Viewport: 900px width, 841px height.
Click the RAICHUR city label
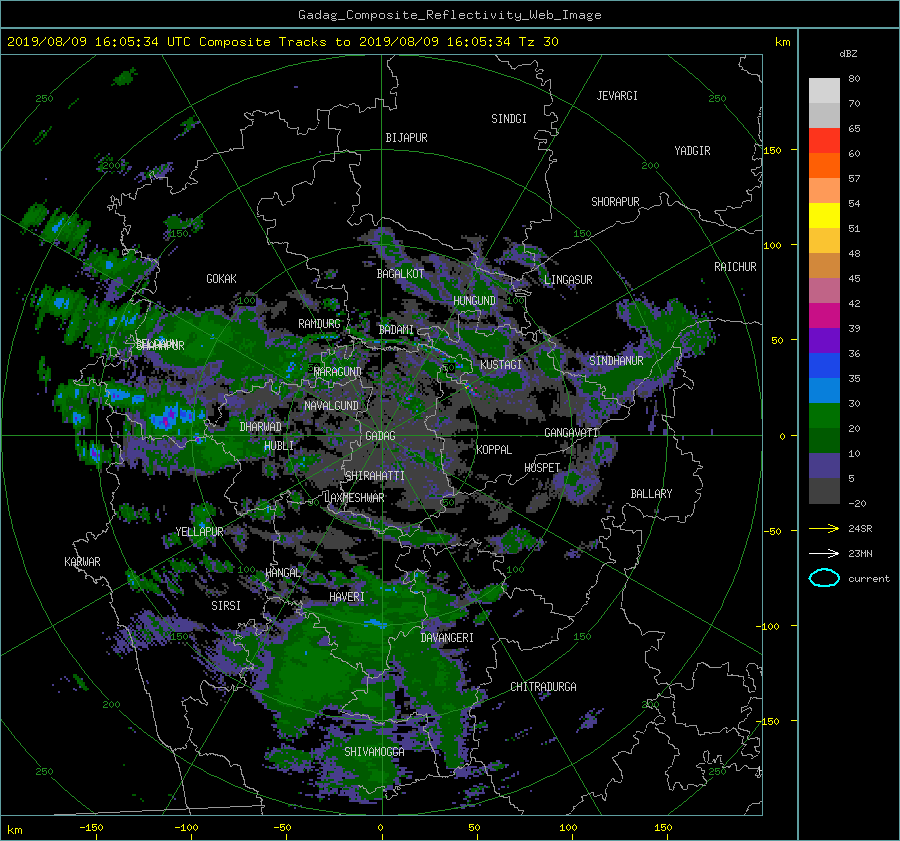pyautogui.click(x=735, y=267)
